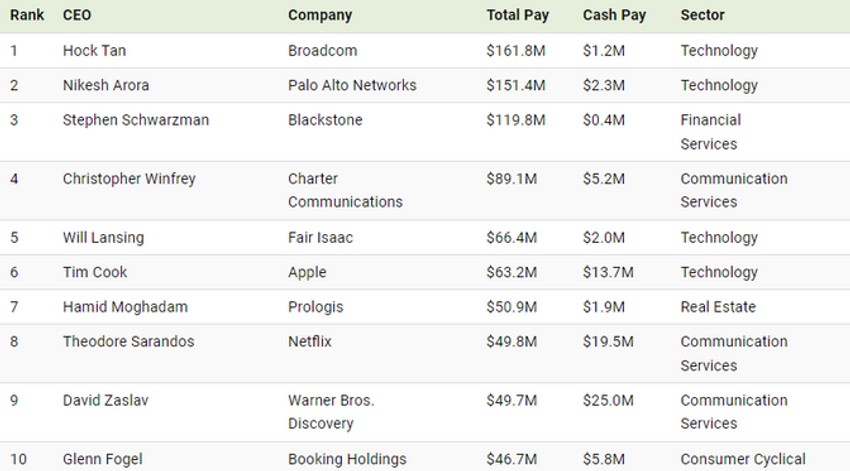Select the Palo Alto Networks company cell
Viewport: 850px width, 471px height.
point(352,85)
